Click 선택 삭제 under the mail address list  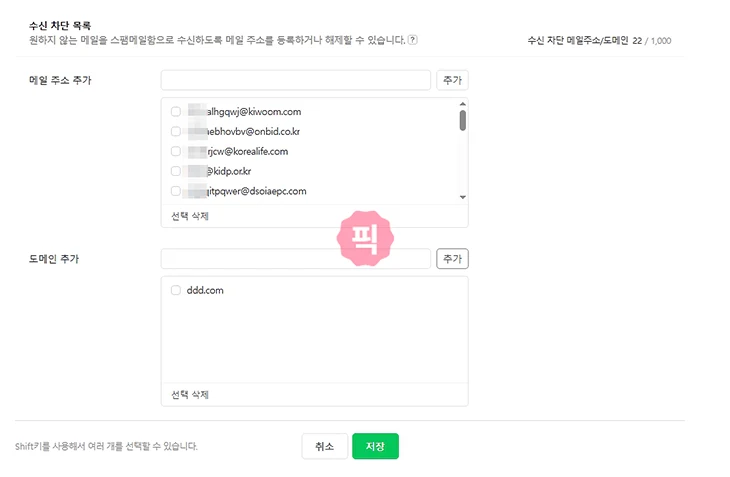[190, 216]
